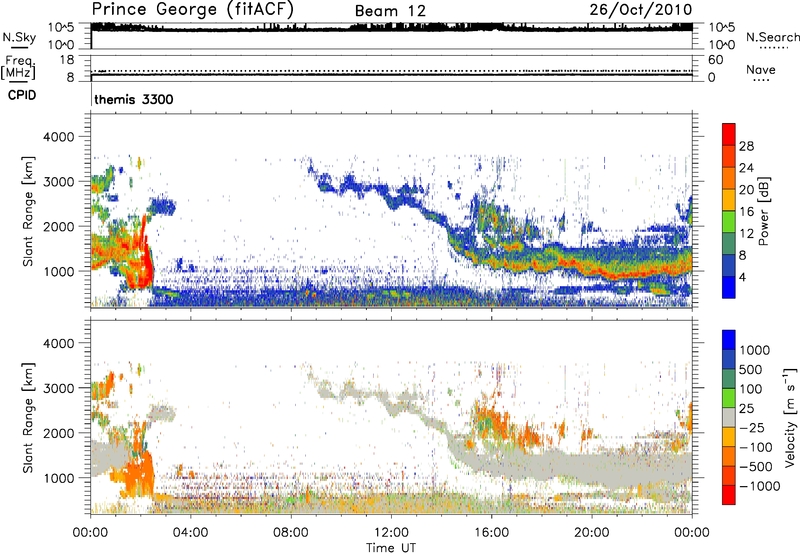This screenshot has width=800, height=554.
Task: Click the 'Power [dB]' colorbar label
Action: click(764, 211)
